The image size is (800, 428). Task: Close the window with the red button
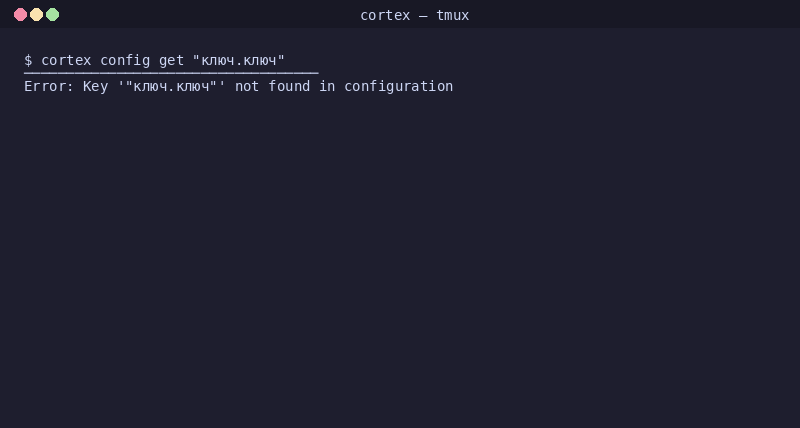pos(20,15)
